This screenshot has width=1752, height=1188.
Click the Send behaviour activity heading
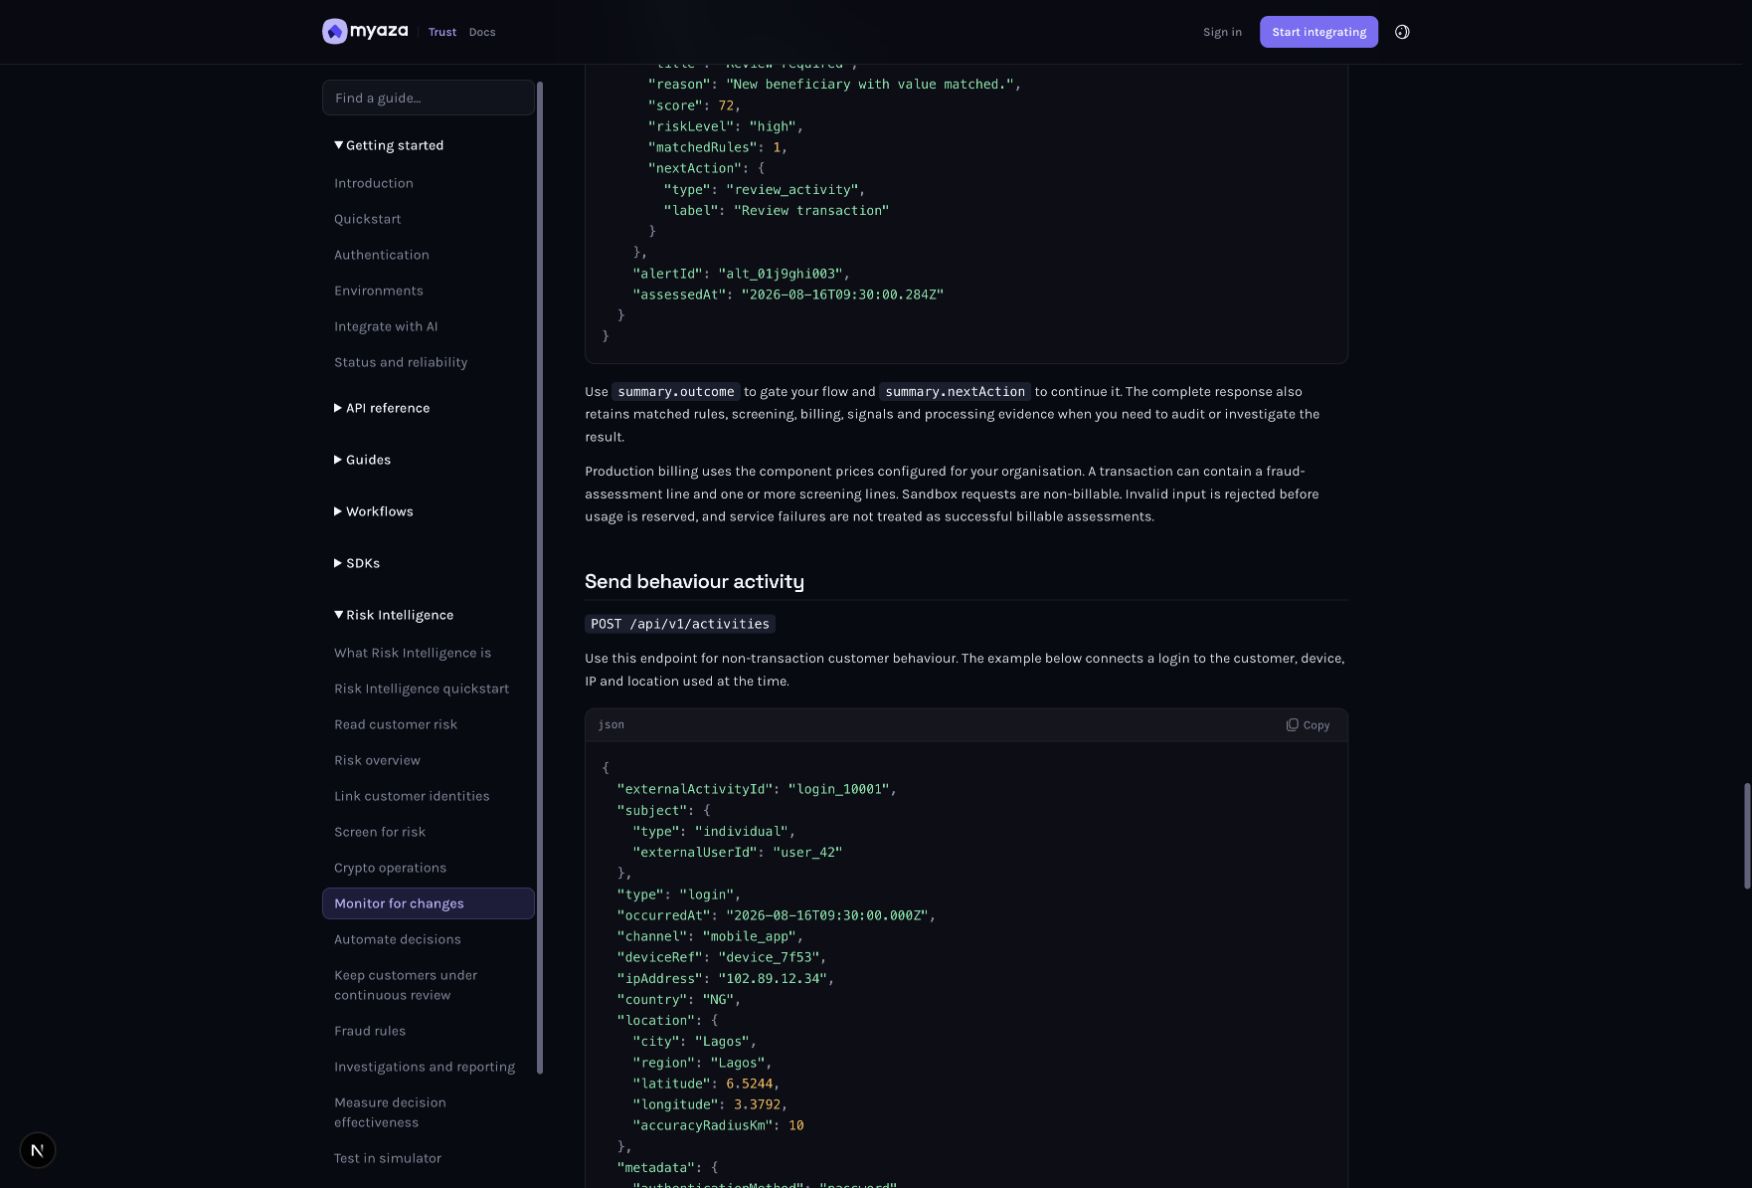coord(694,582)
